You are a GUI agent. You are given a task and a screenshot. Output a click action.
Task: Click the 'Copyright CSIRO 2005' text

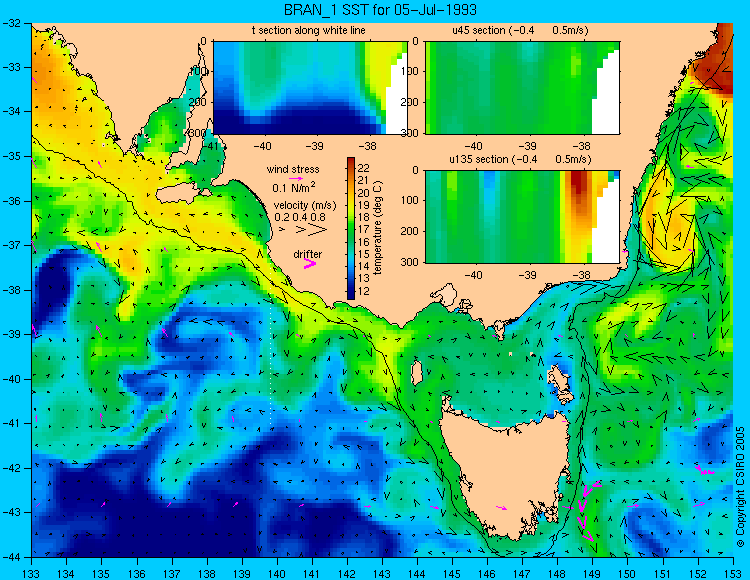coord(740,487)
